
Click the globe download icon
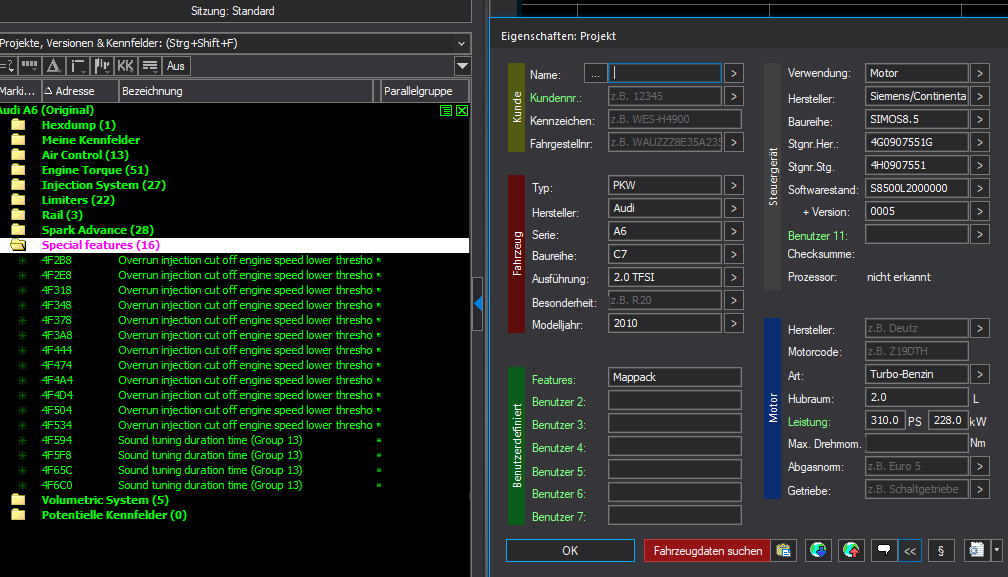[818, 550]
